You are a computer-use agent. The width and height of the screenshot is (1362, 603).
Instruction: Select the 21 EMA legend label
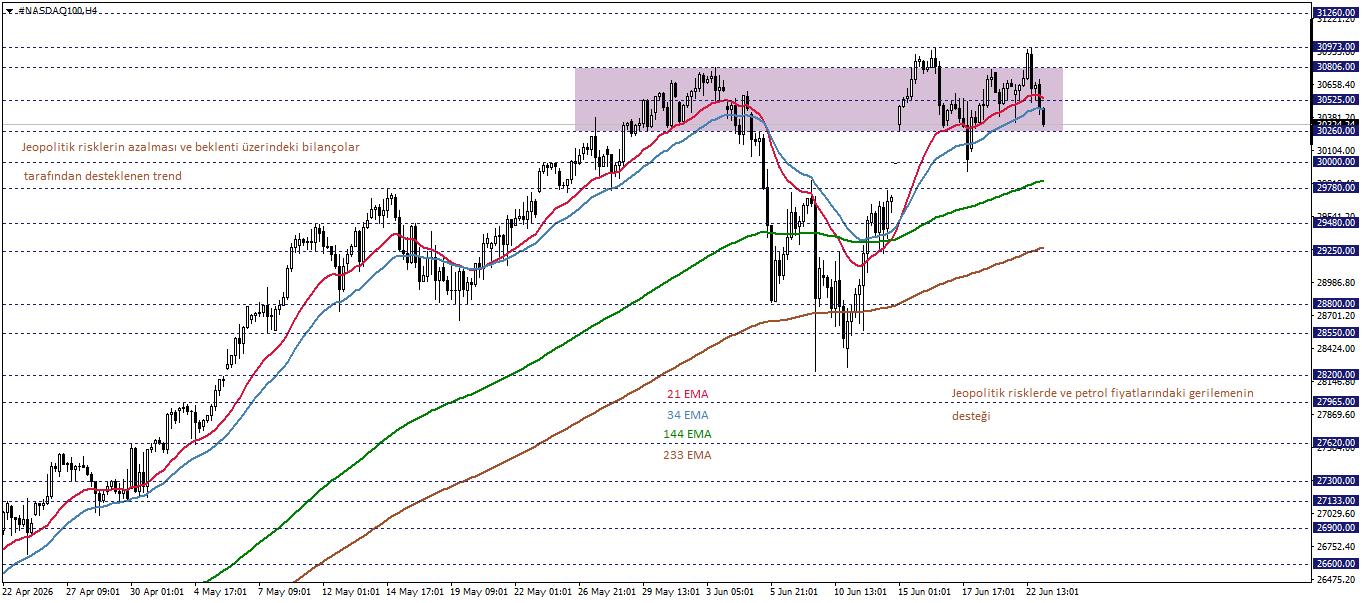click(687, 395)
